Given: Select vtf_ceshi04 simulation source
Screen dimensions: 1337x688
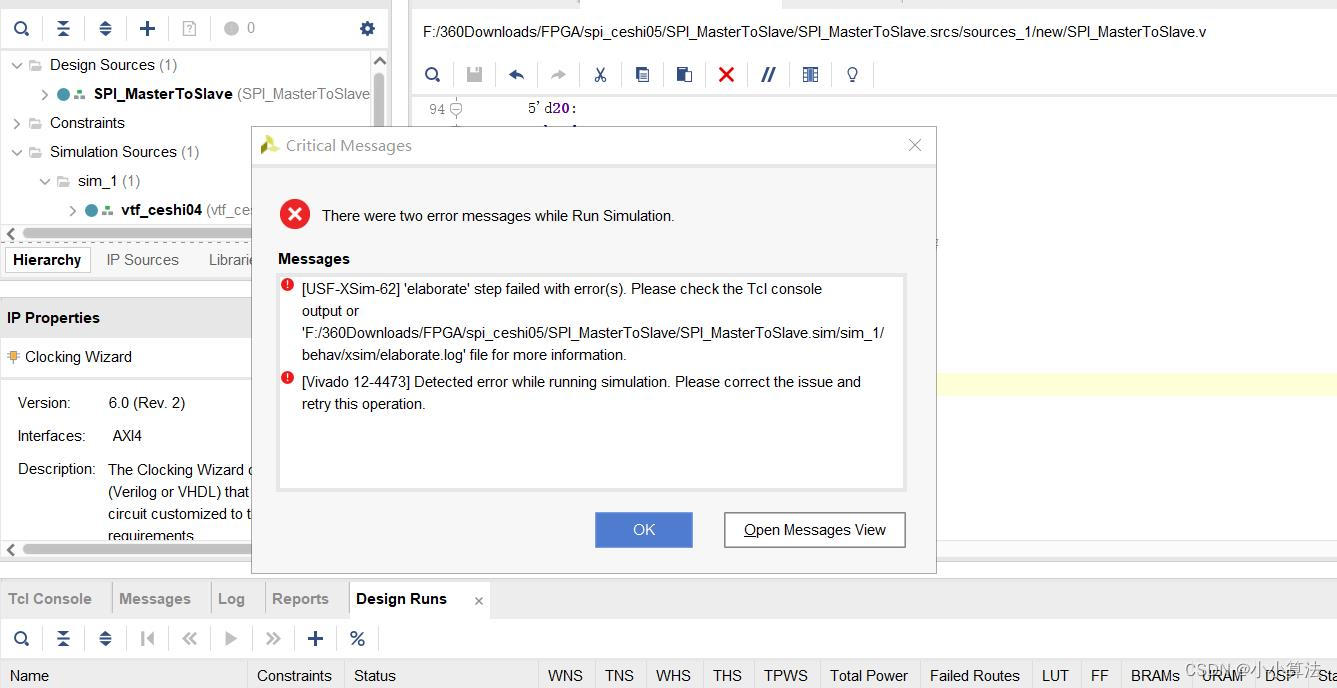Looking at the screenshot, I should coord(161,210).
